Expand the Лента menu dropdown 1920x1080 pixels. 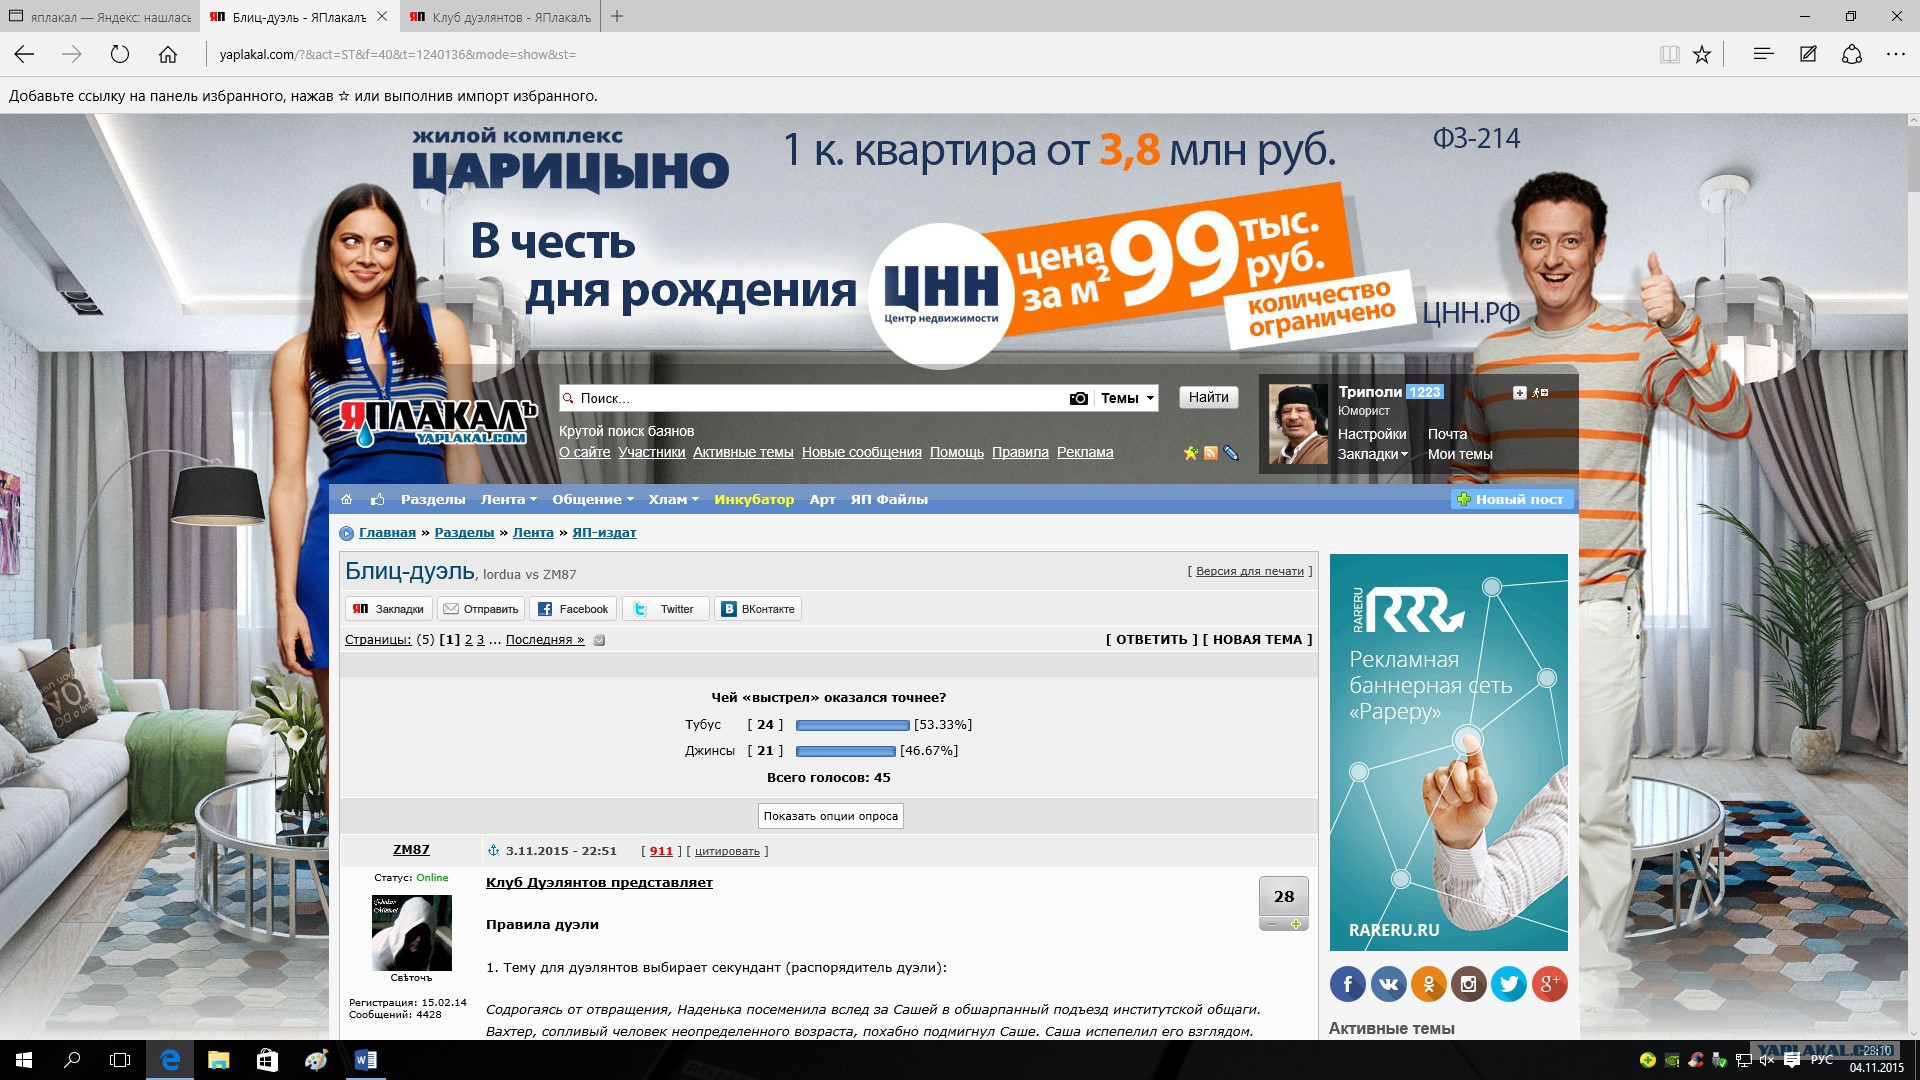509,500
